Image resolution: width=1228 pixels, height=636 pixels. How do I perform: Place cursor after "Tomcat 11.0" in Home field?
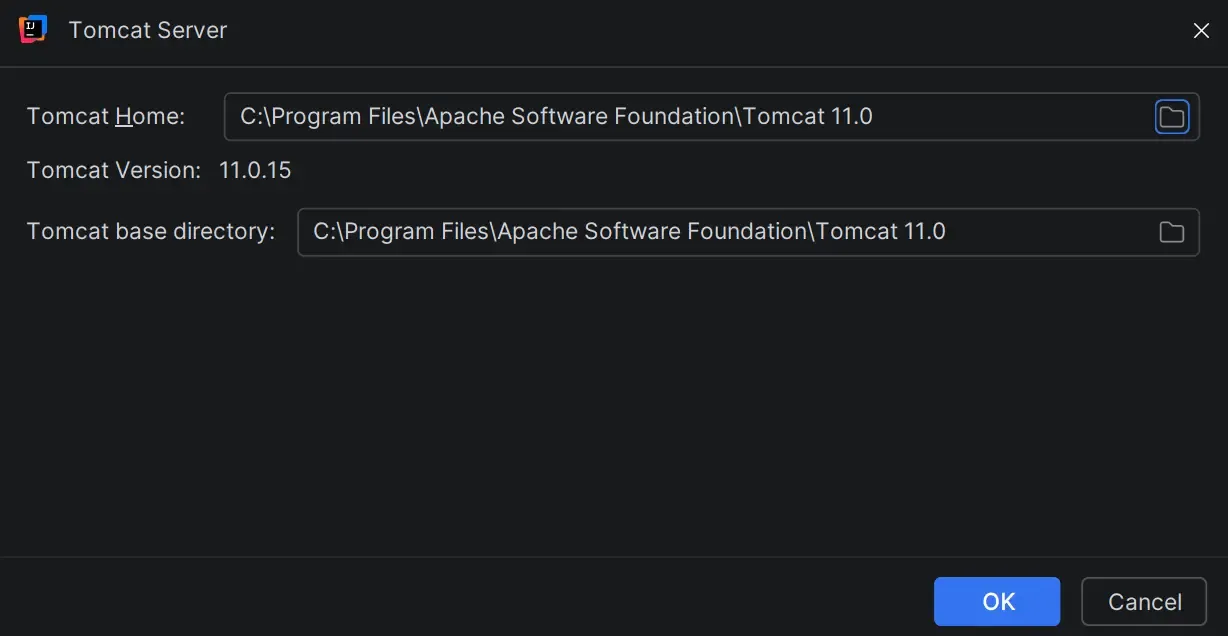pyautogui.click(x=875, y=117)
